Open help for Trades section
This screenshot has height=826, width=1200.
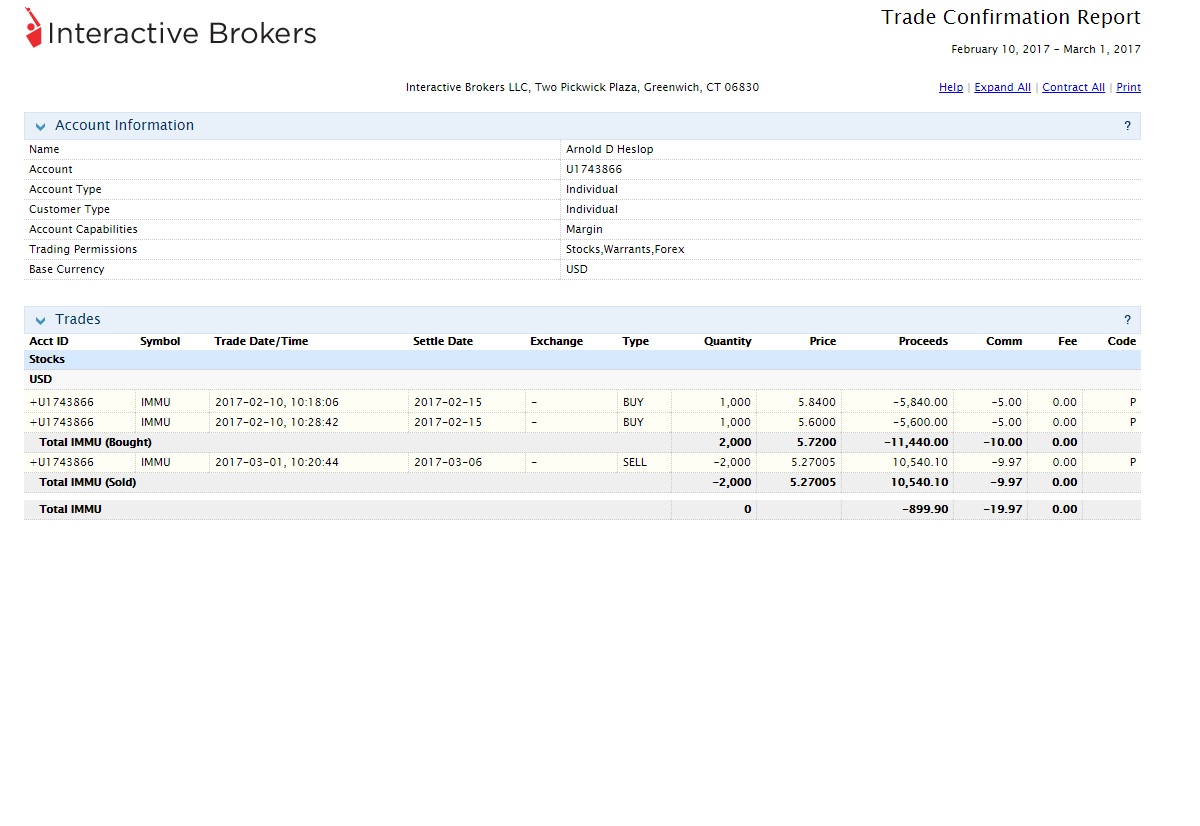[1127, 320]
